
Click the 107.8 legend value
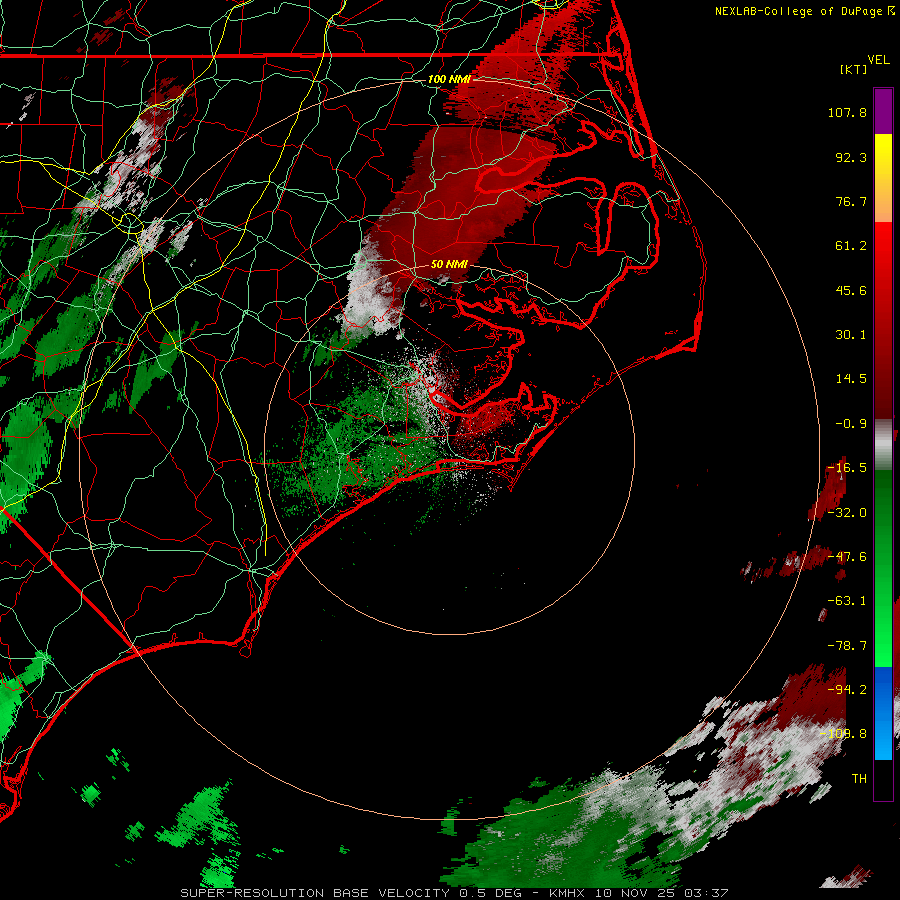pos(847,112)
